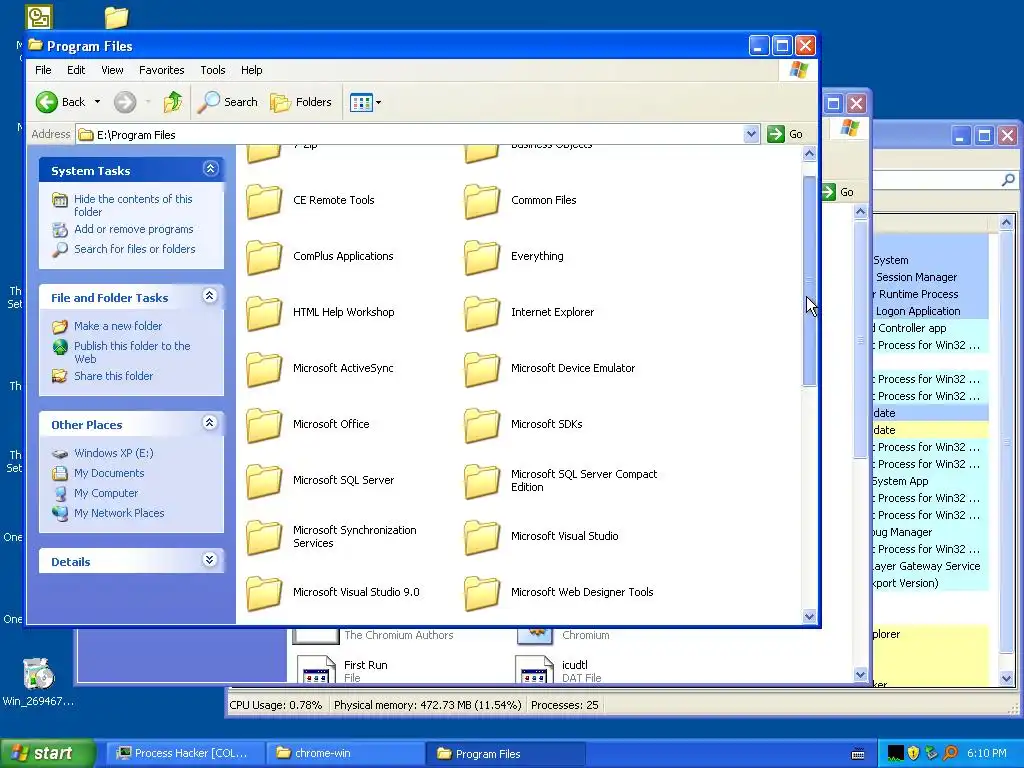1024x768 pixels.
Task: Open Windows XP (E:) in Other Places
Action: click(x=113, y=453)
